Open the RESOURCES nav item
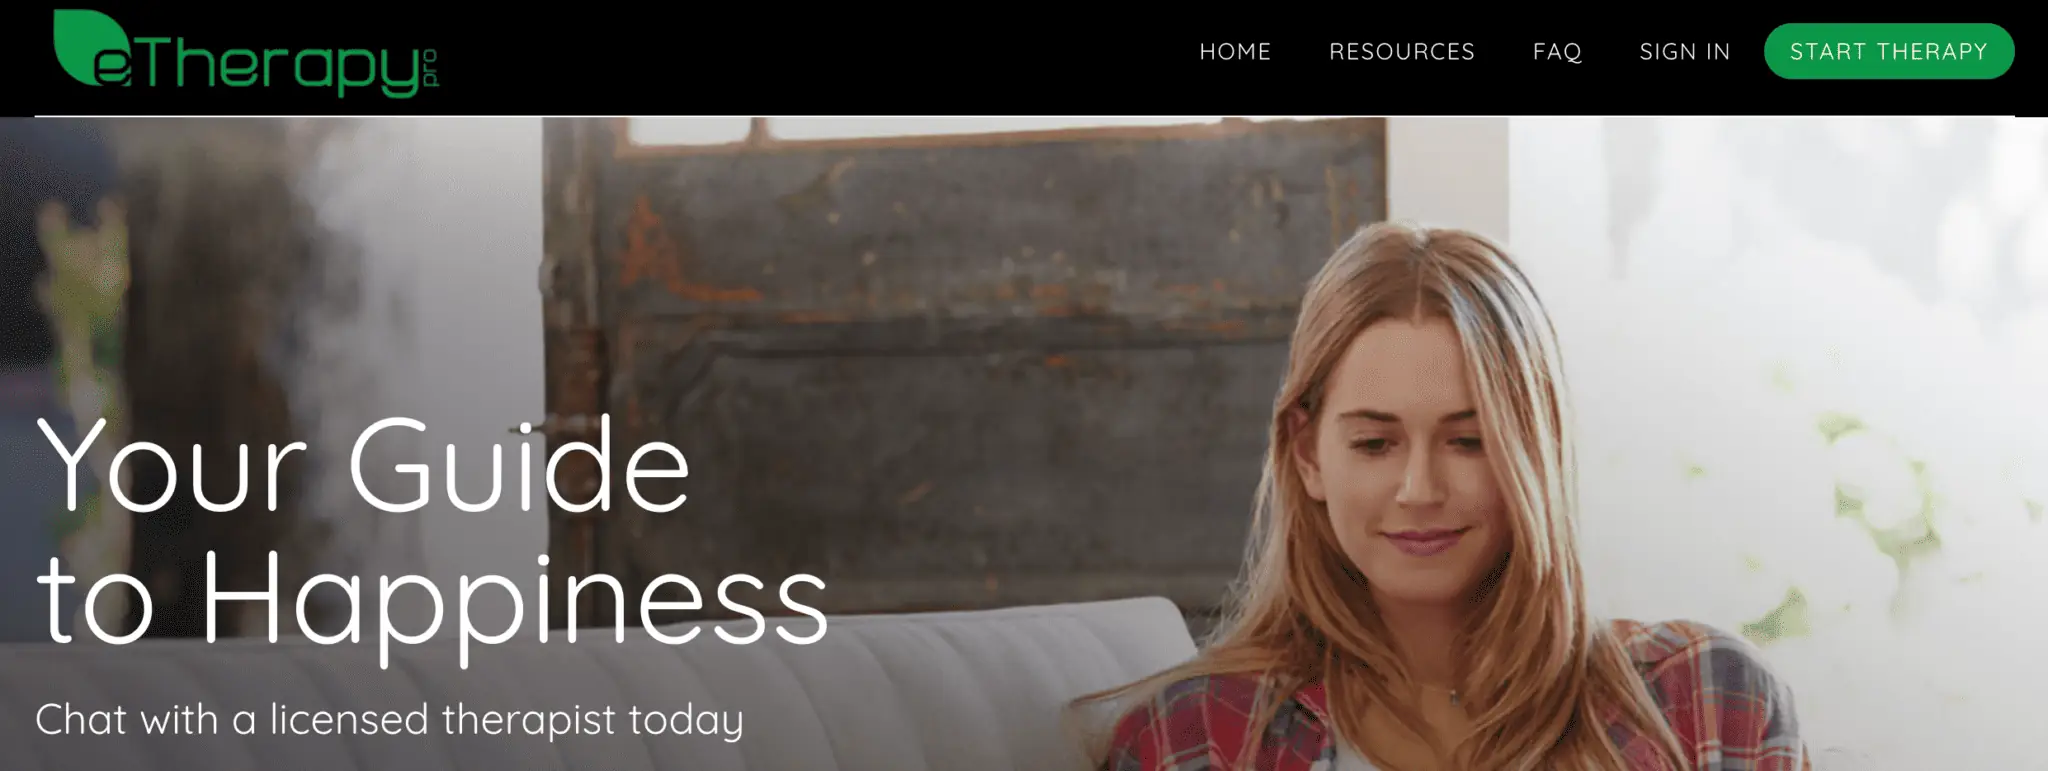Screen dimensions: 2048x771 point(1402,52)
